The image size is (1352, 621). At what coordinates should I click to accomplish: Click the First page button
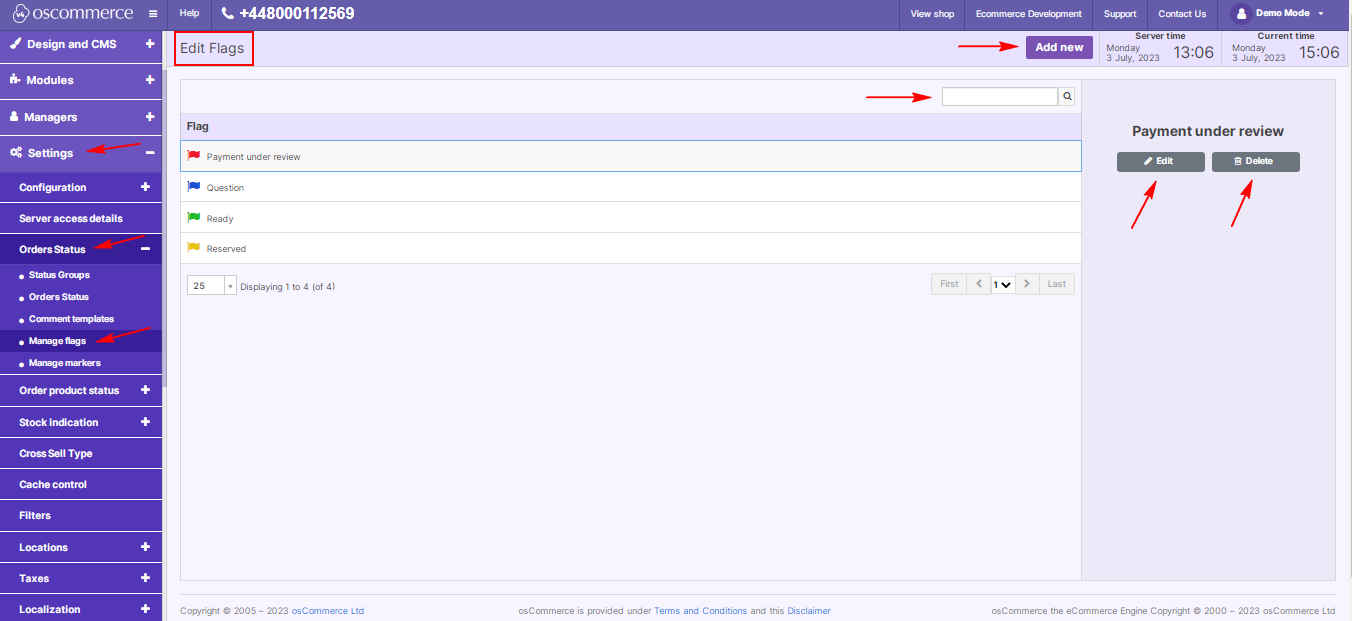[949, 284]
